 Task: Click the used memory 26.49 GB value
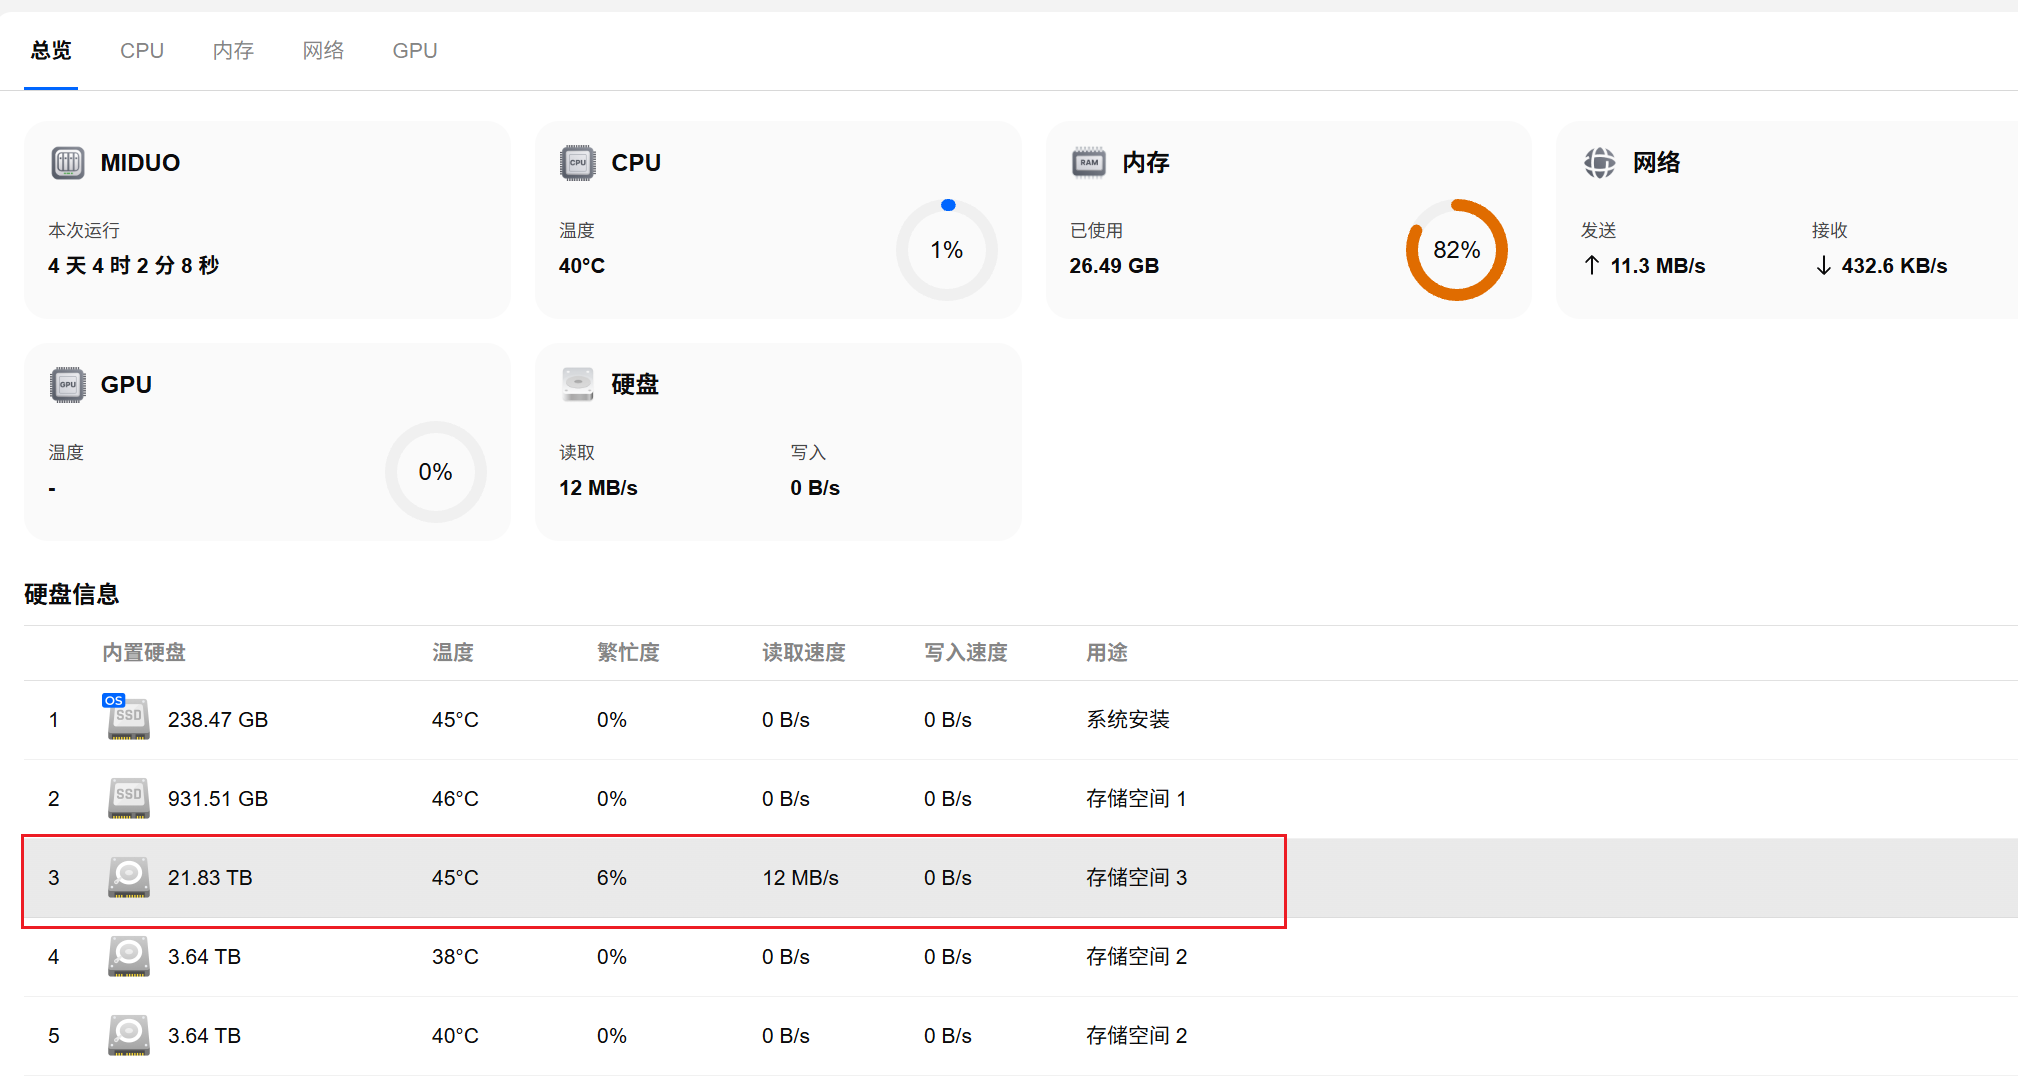(1114, 265)
